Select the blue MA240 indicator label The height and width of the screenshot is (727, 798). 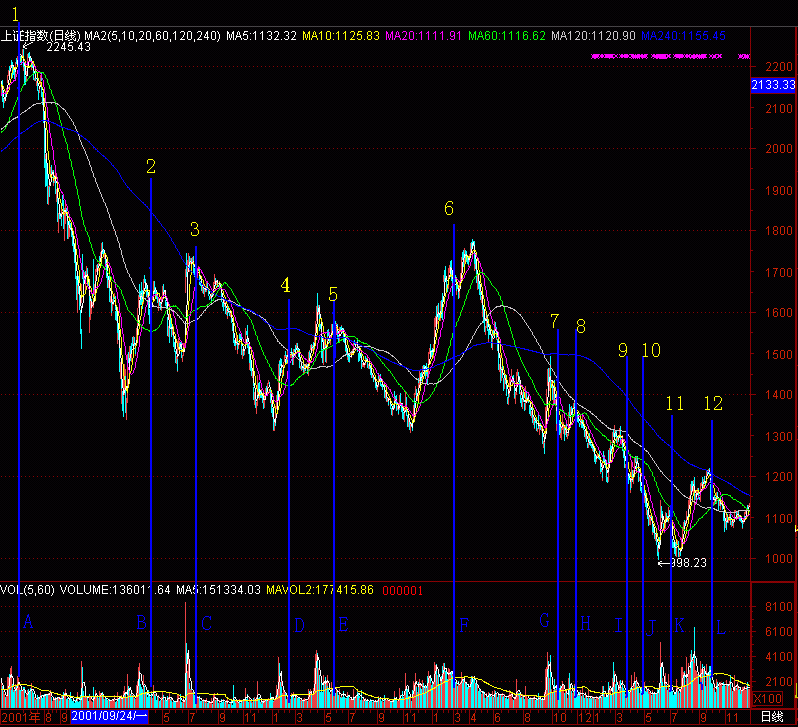pyautogui.click(x=683, y=35)
